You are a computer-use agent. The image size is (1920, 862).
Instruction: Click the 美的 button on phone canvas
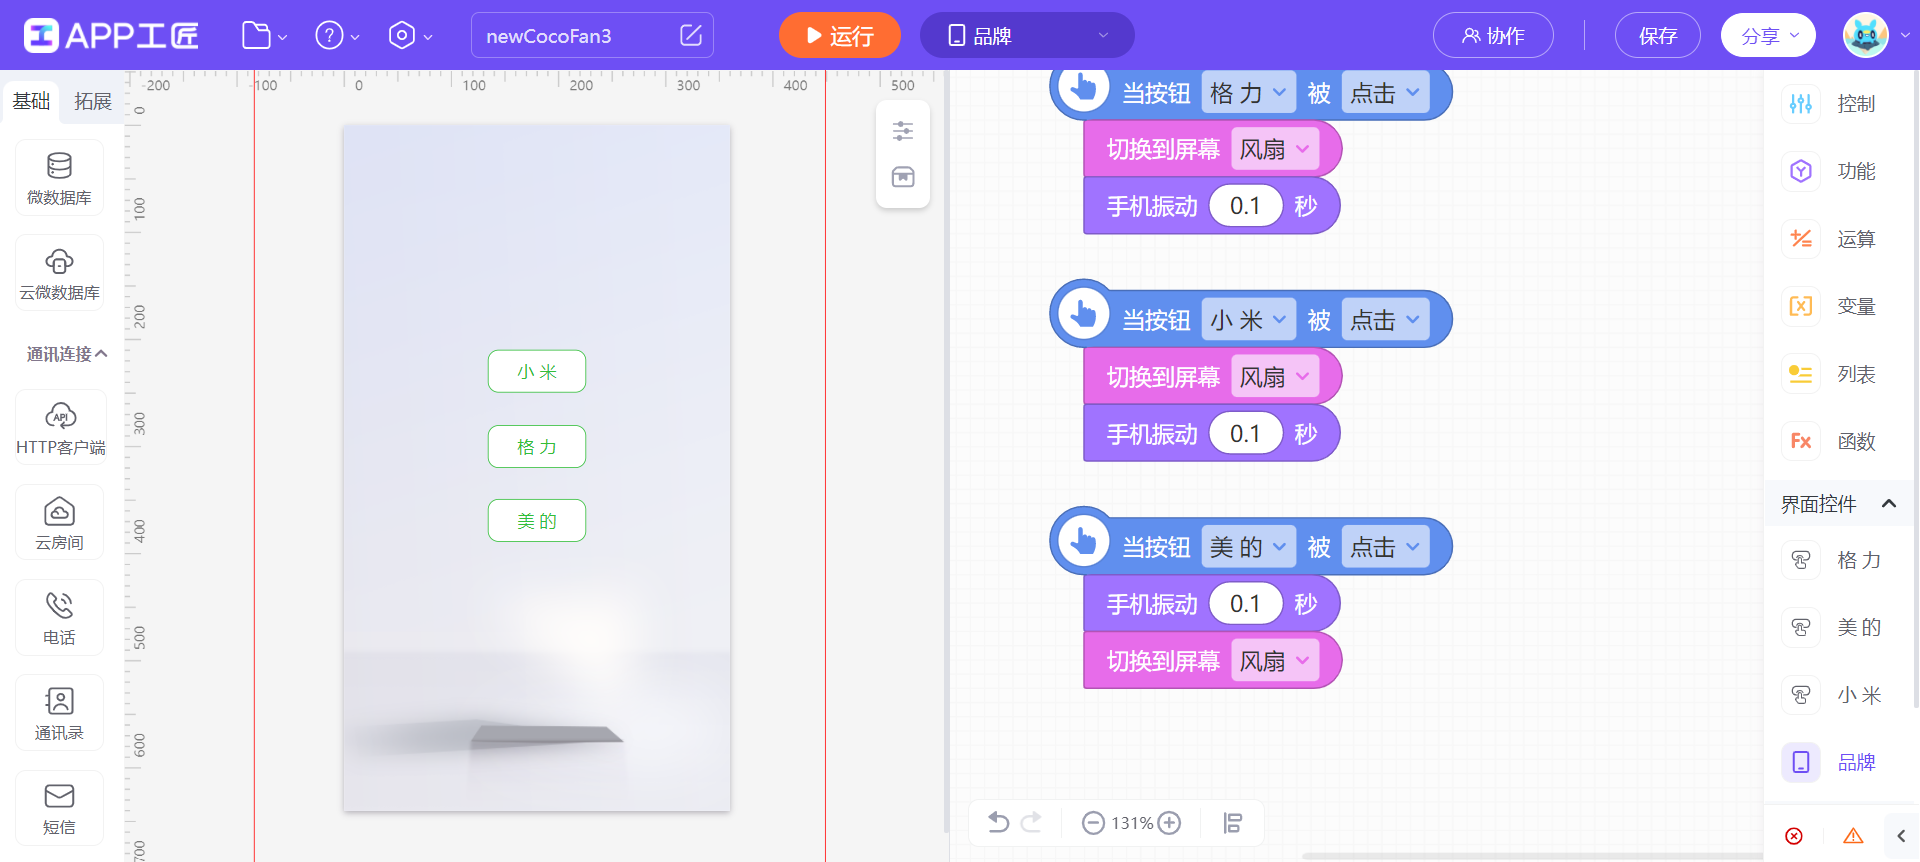click(x=537, y=520)
